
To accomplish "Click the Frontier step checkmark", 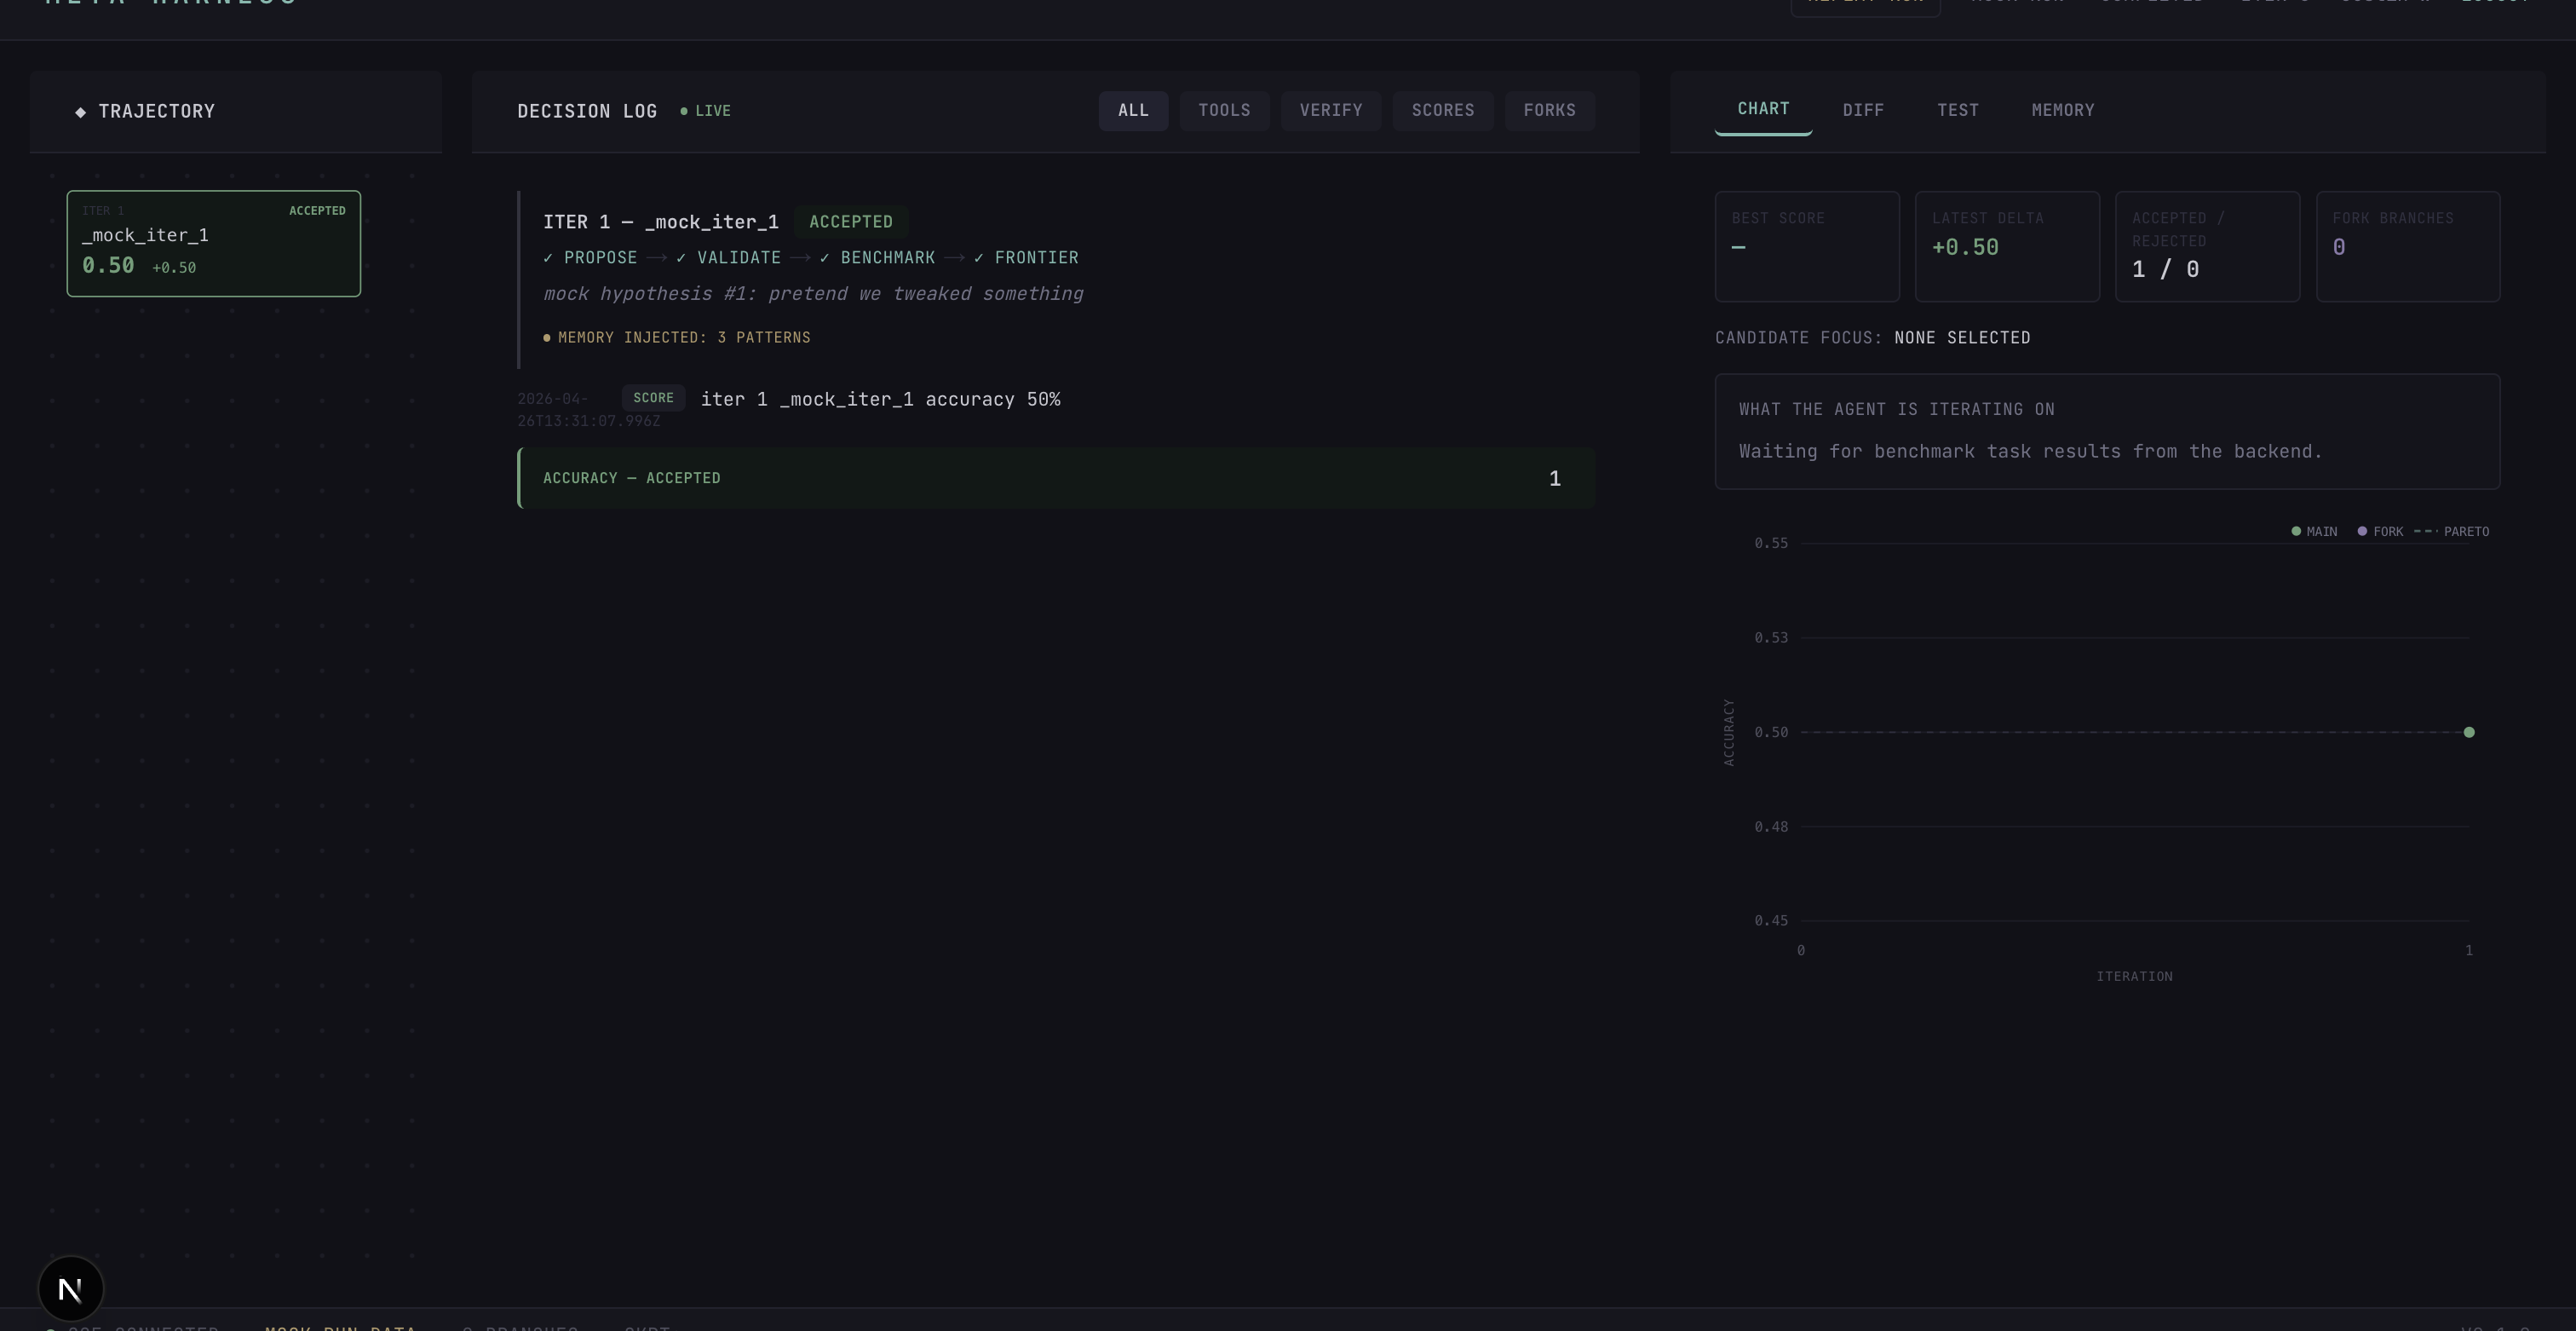I will (x=978, y=258).
